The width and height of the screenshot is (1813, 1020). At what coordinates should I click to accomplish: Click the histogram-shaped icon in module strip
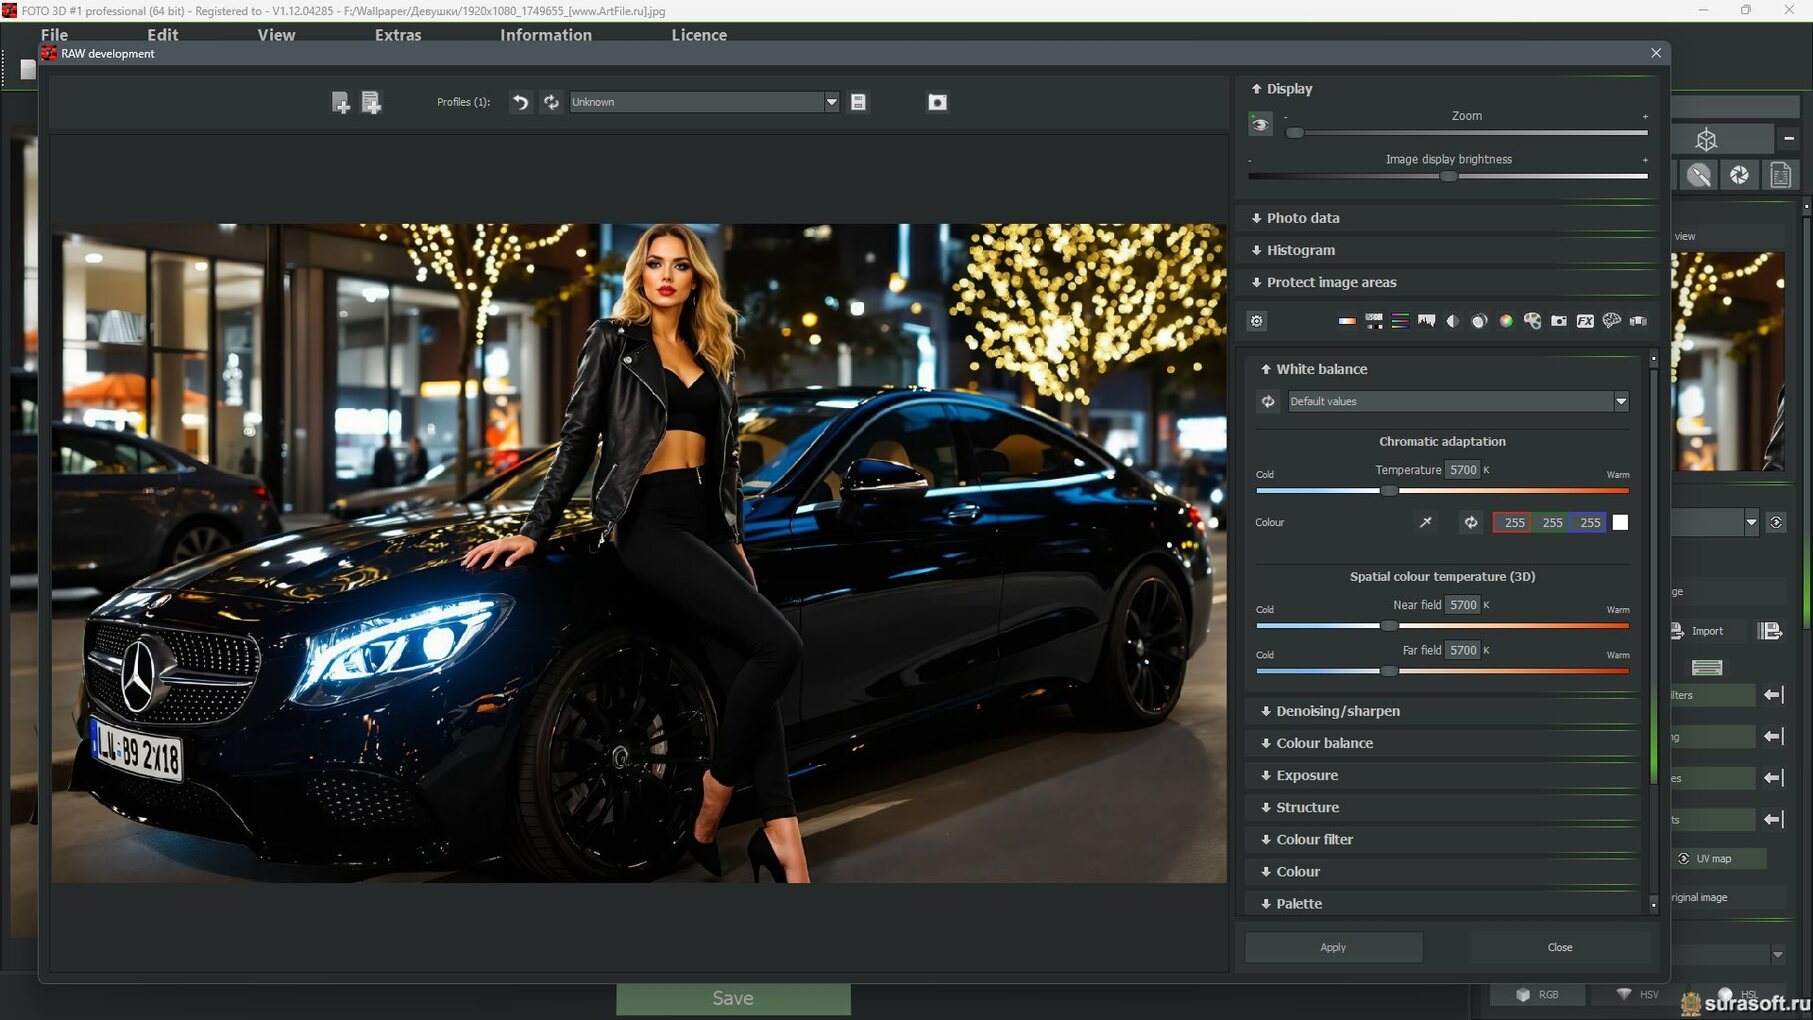pyautogui.click(x=1426, y=321)
